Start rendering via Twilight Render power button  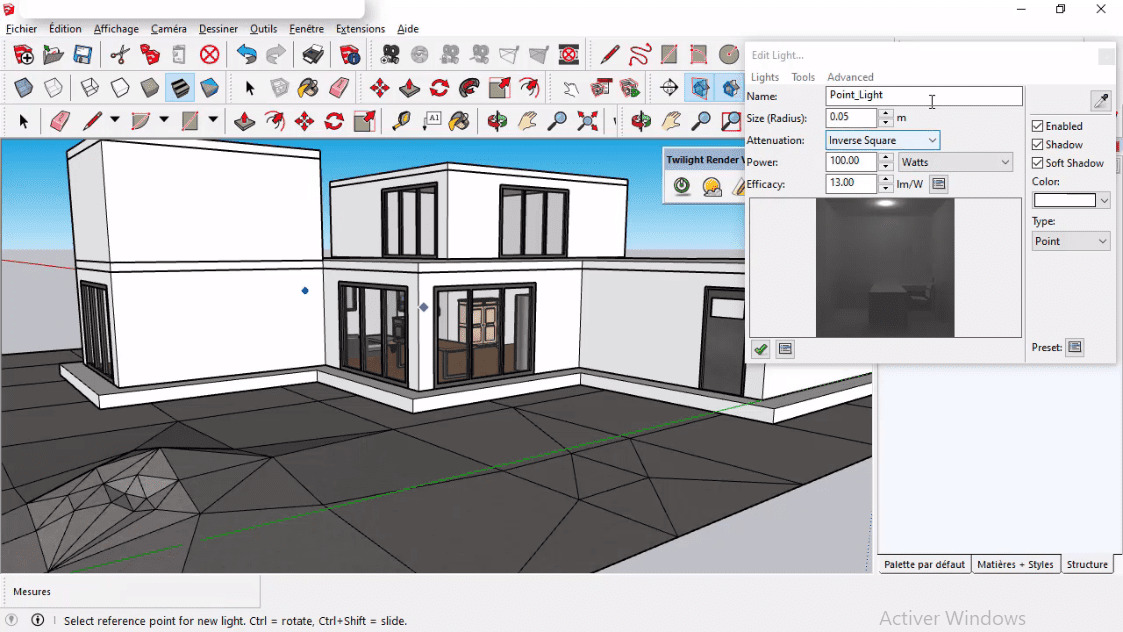pyautogui.click(x=681, y=185)
